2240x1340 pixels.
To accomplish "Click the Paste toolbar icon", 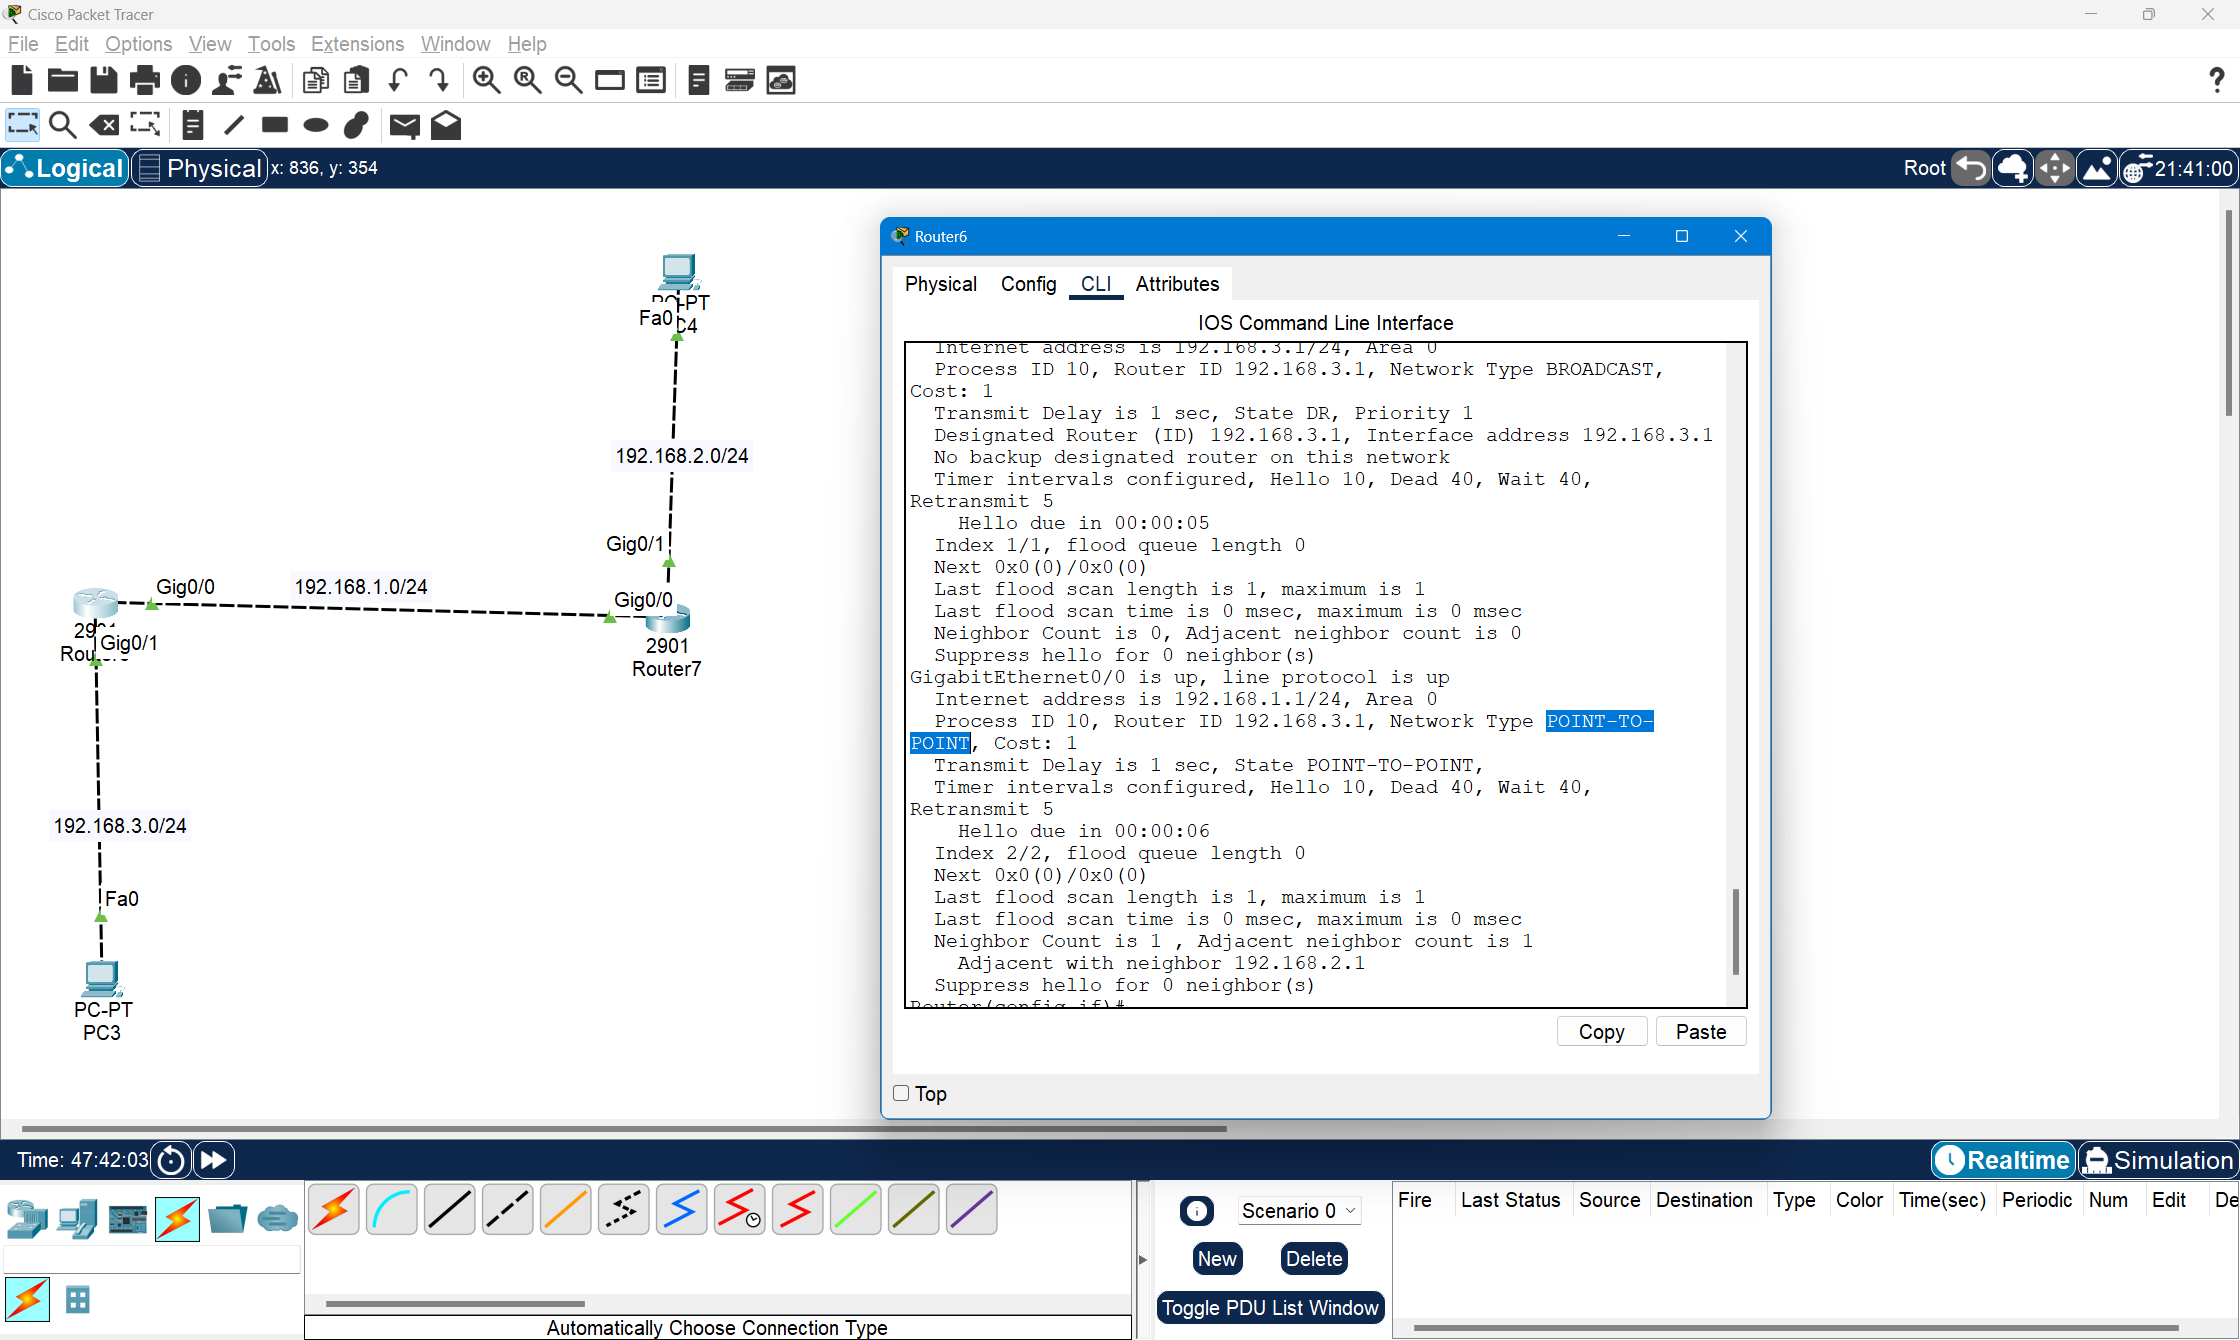I will point(356,80).
